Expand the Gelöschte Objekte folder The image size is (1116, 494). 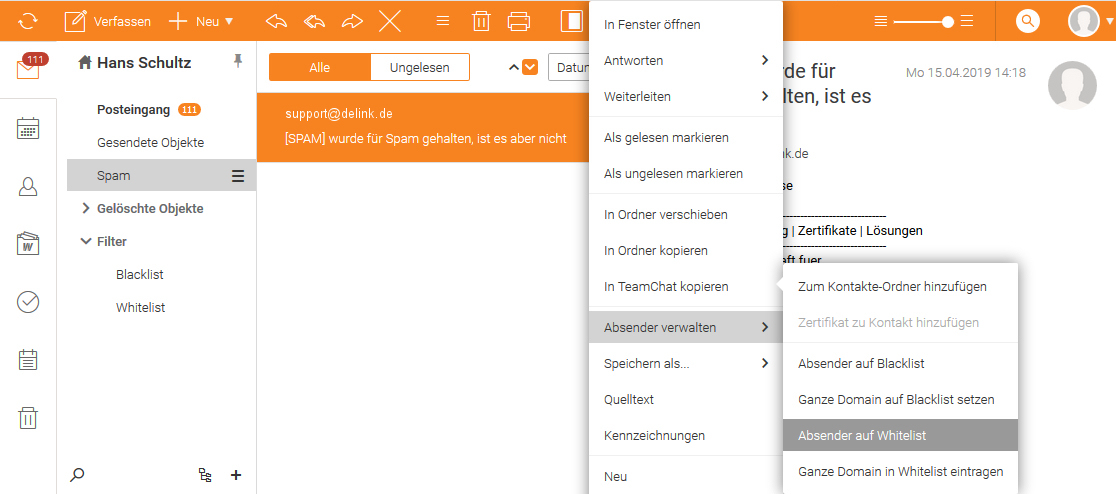(85, 209)
